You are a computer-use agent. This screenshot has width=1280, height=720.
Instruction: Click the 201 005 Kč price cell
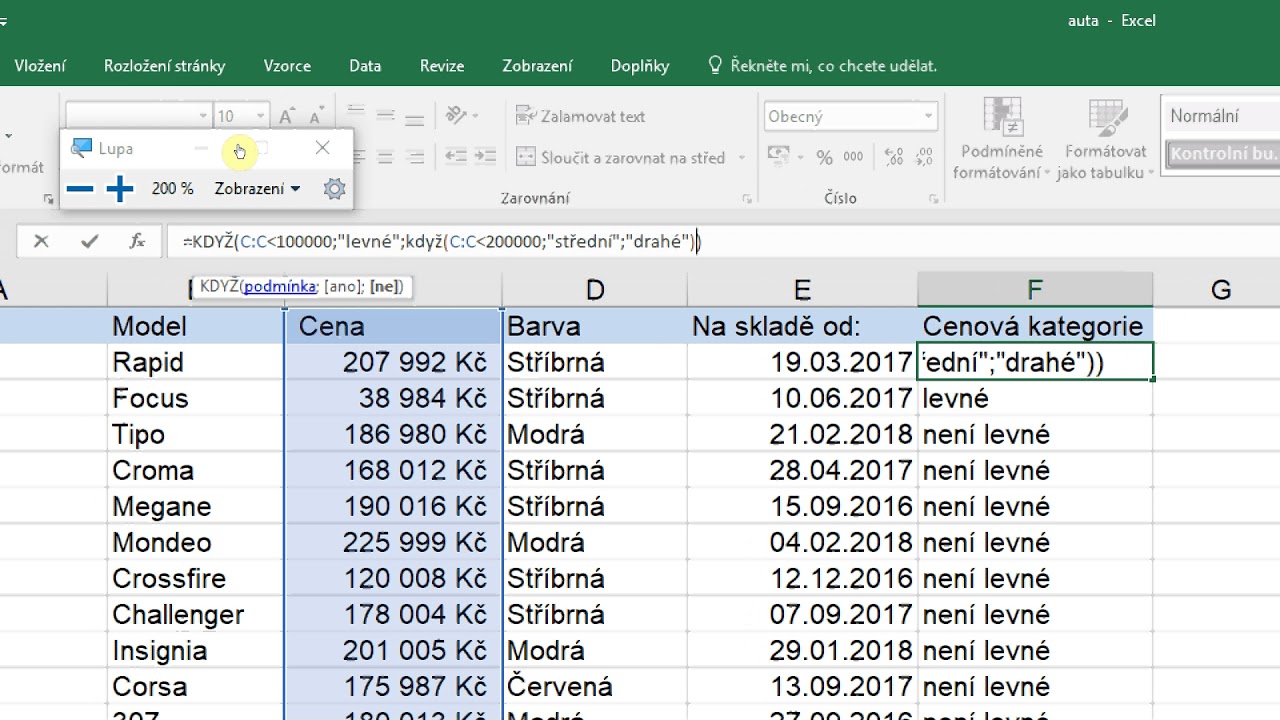[393, 650]
